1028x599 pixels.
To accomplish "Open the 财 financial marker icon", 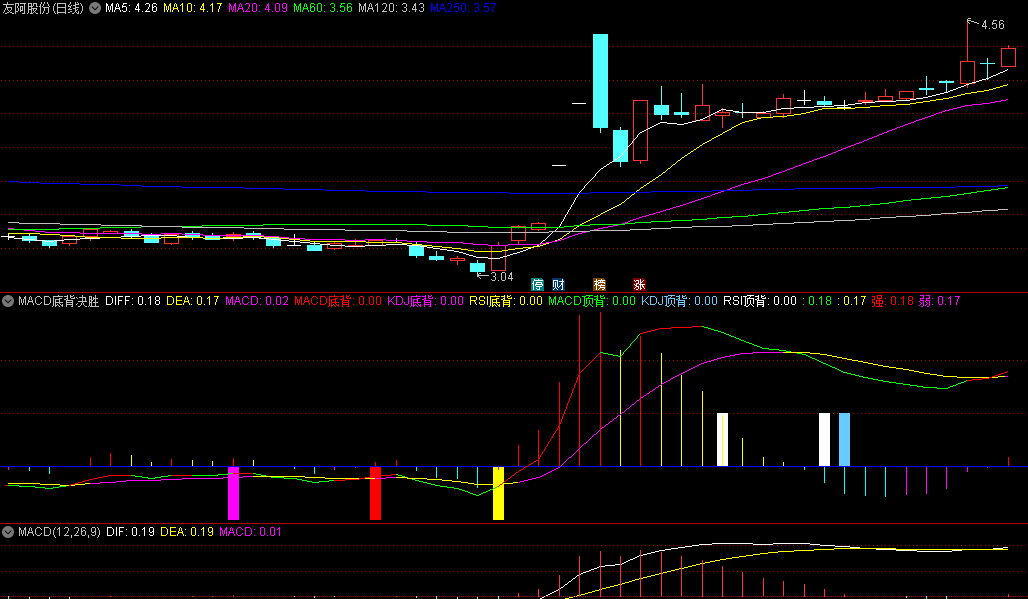I will [558, 284].
